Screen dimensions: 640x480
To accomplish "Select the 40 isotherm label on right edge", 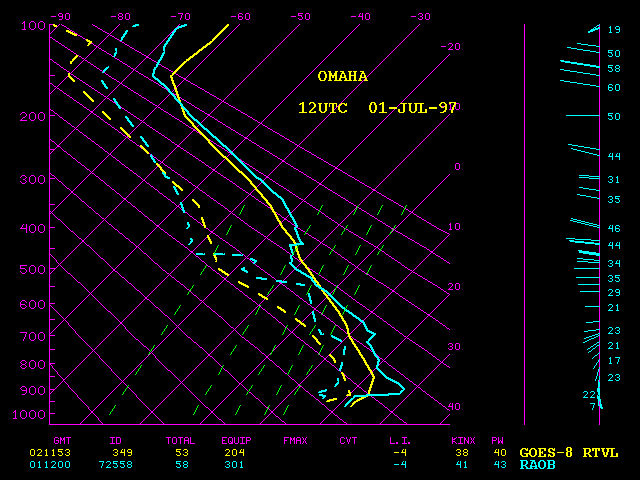I will [x=454, y=407].
